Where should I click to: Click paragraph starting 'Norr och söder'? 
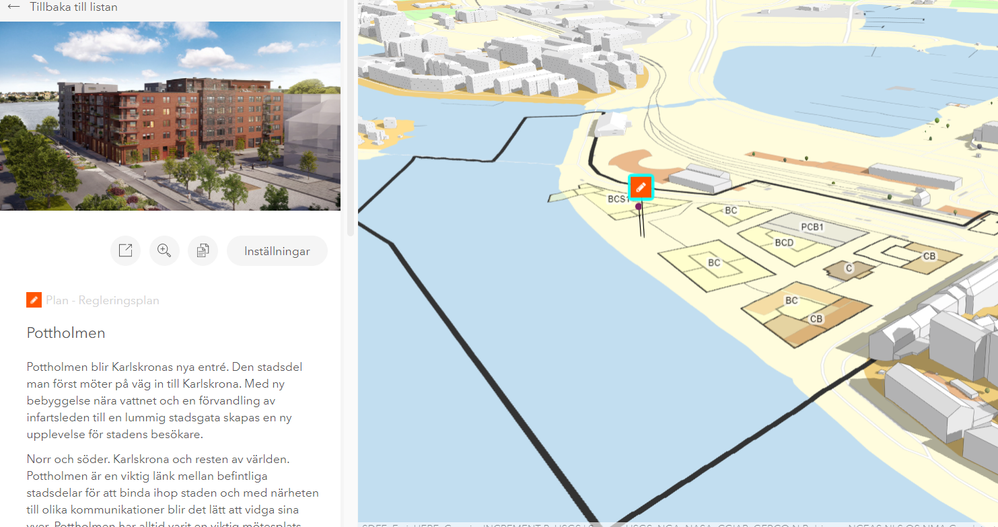pyautogui.click(x=172, y=492)
